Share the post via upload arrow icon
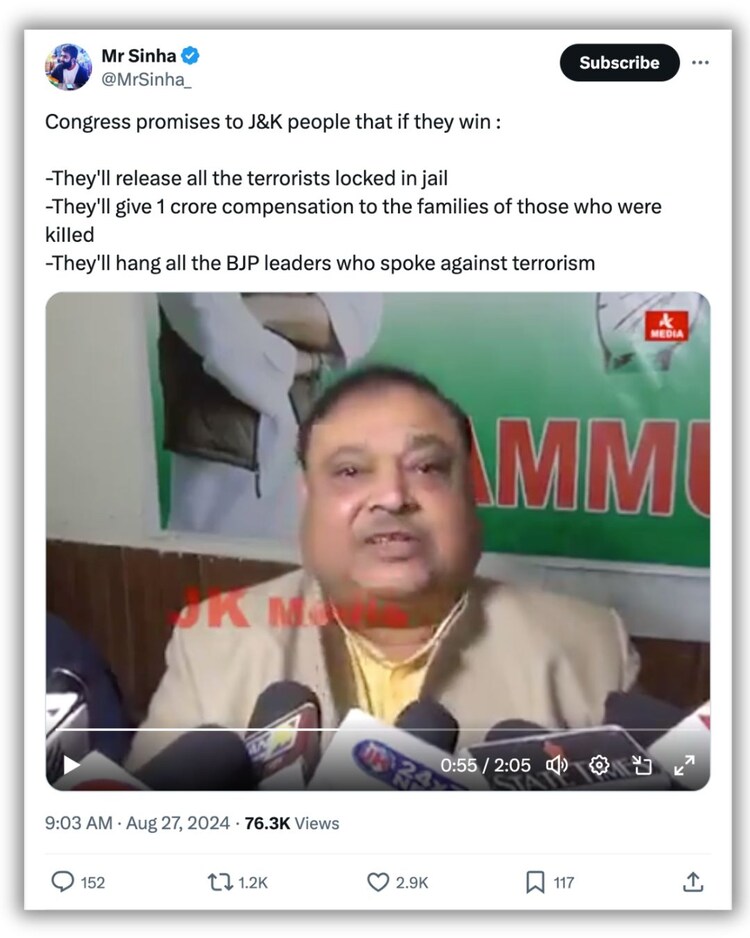750x938 pixels. pyautogui.click(x=693, y=881)
